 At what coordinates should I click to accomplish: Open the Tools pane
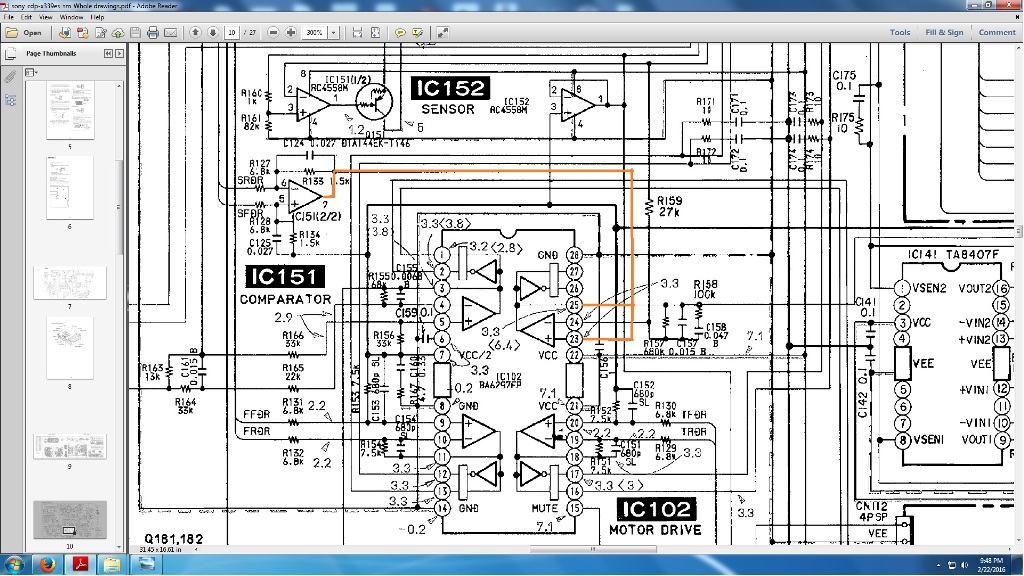click(900, 32)
